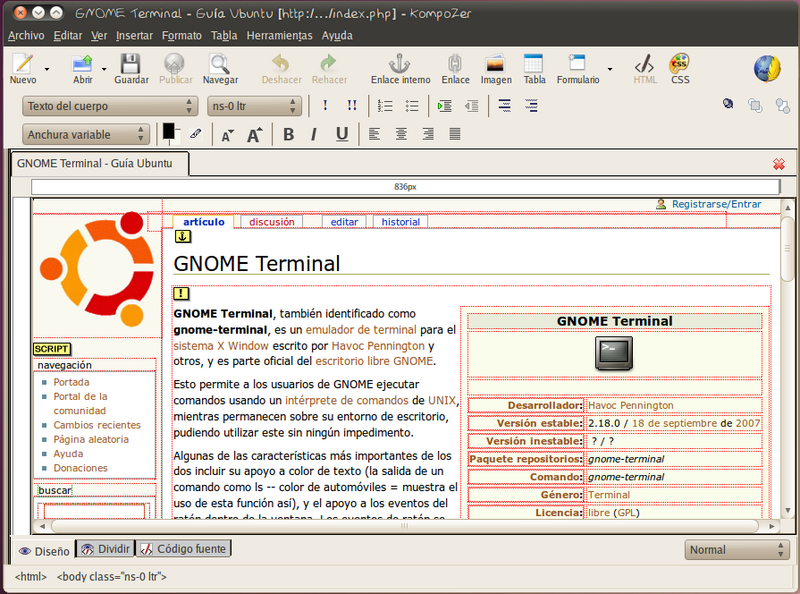Screen dimensions: 800x594
Task: Open the Texto del cuerpo paragraph dropdown
Action: [109, 106]
